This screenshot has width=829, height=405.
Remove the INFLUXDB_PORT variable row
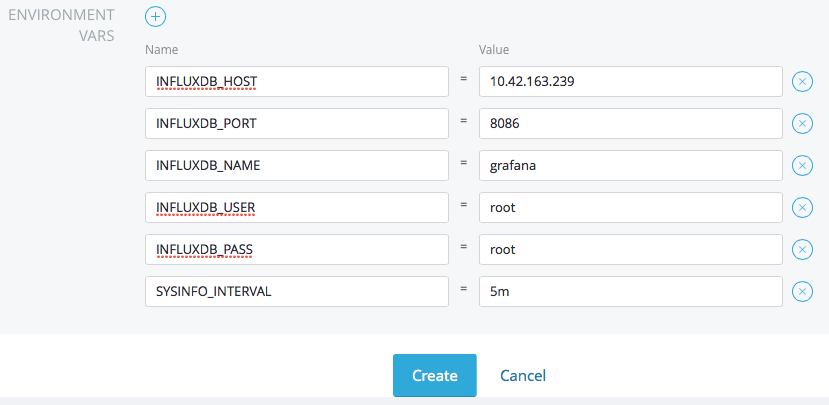pos(802,123)
